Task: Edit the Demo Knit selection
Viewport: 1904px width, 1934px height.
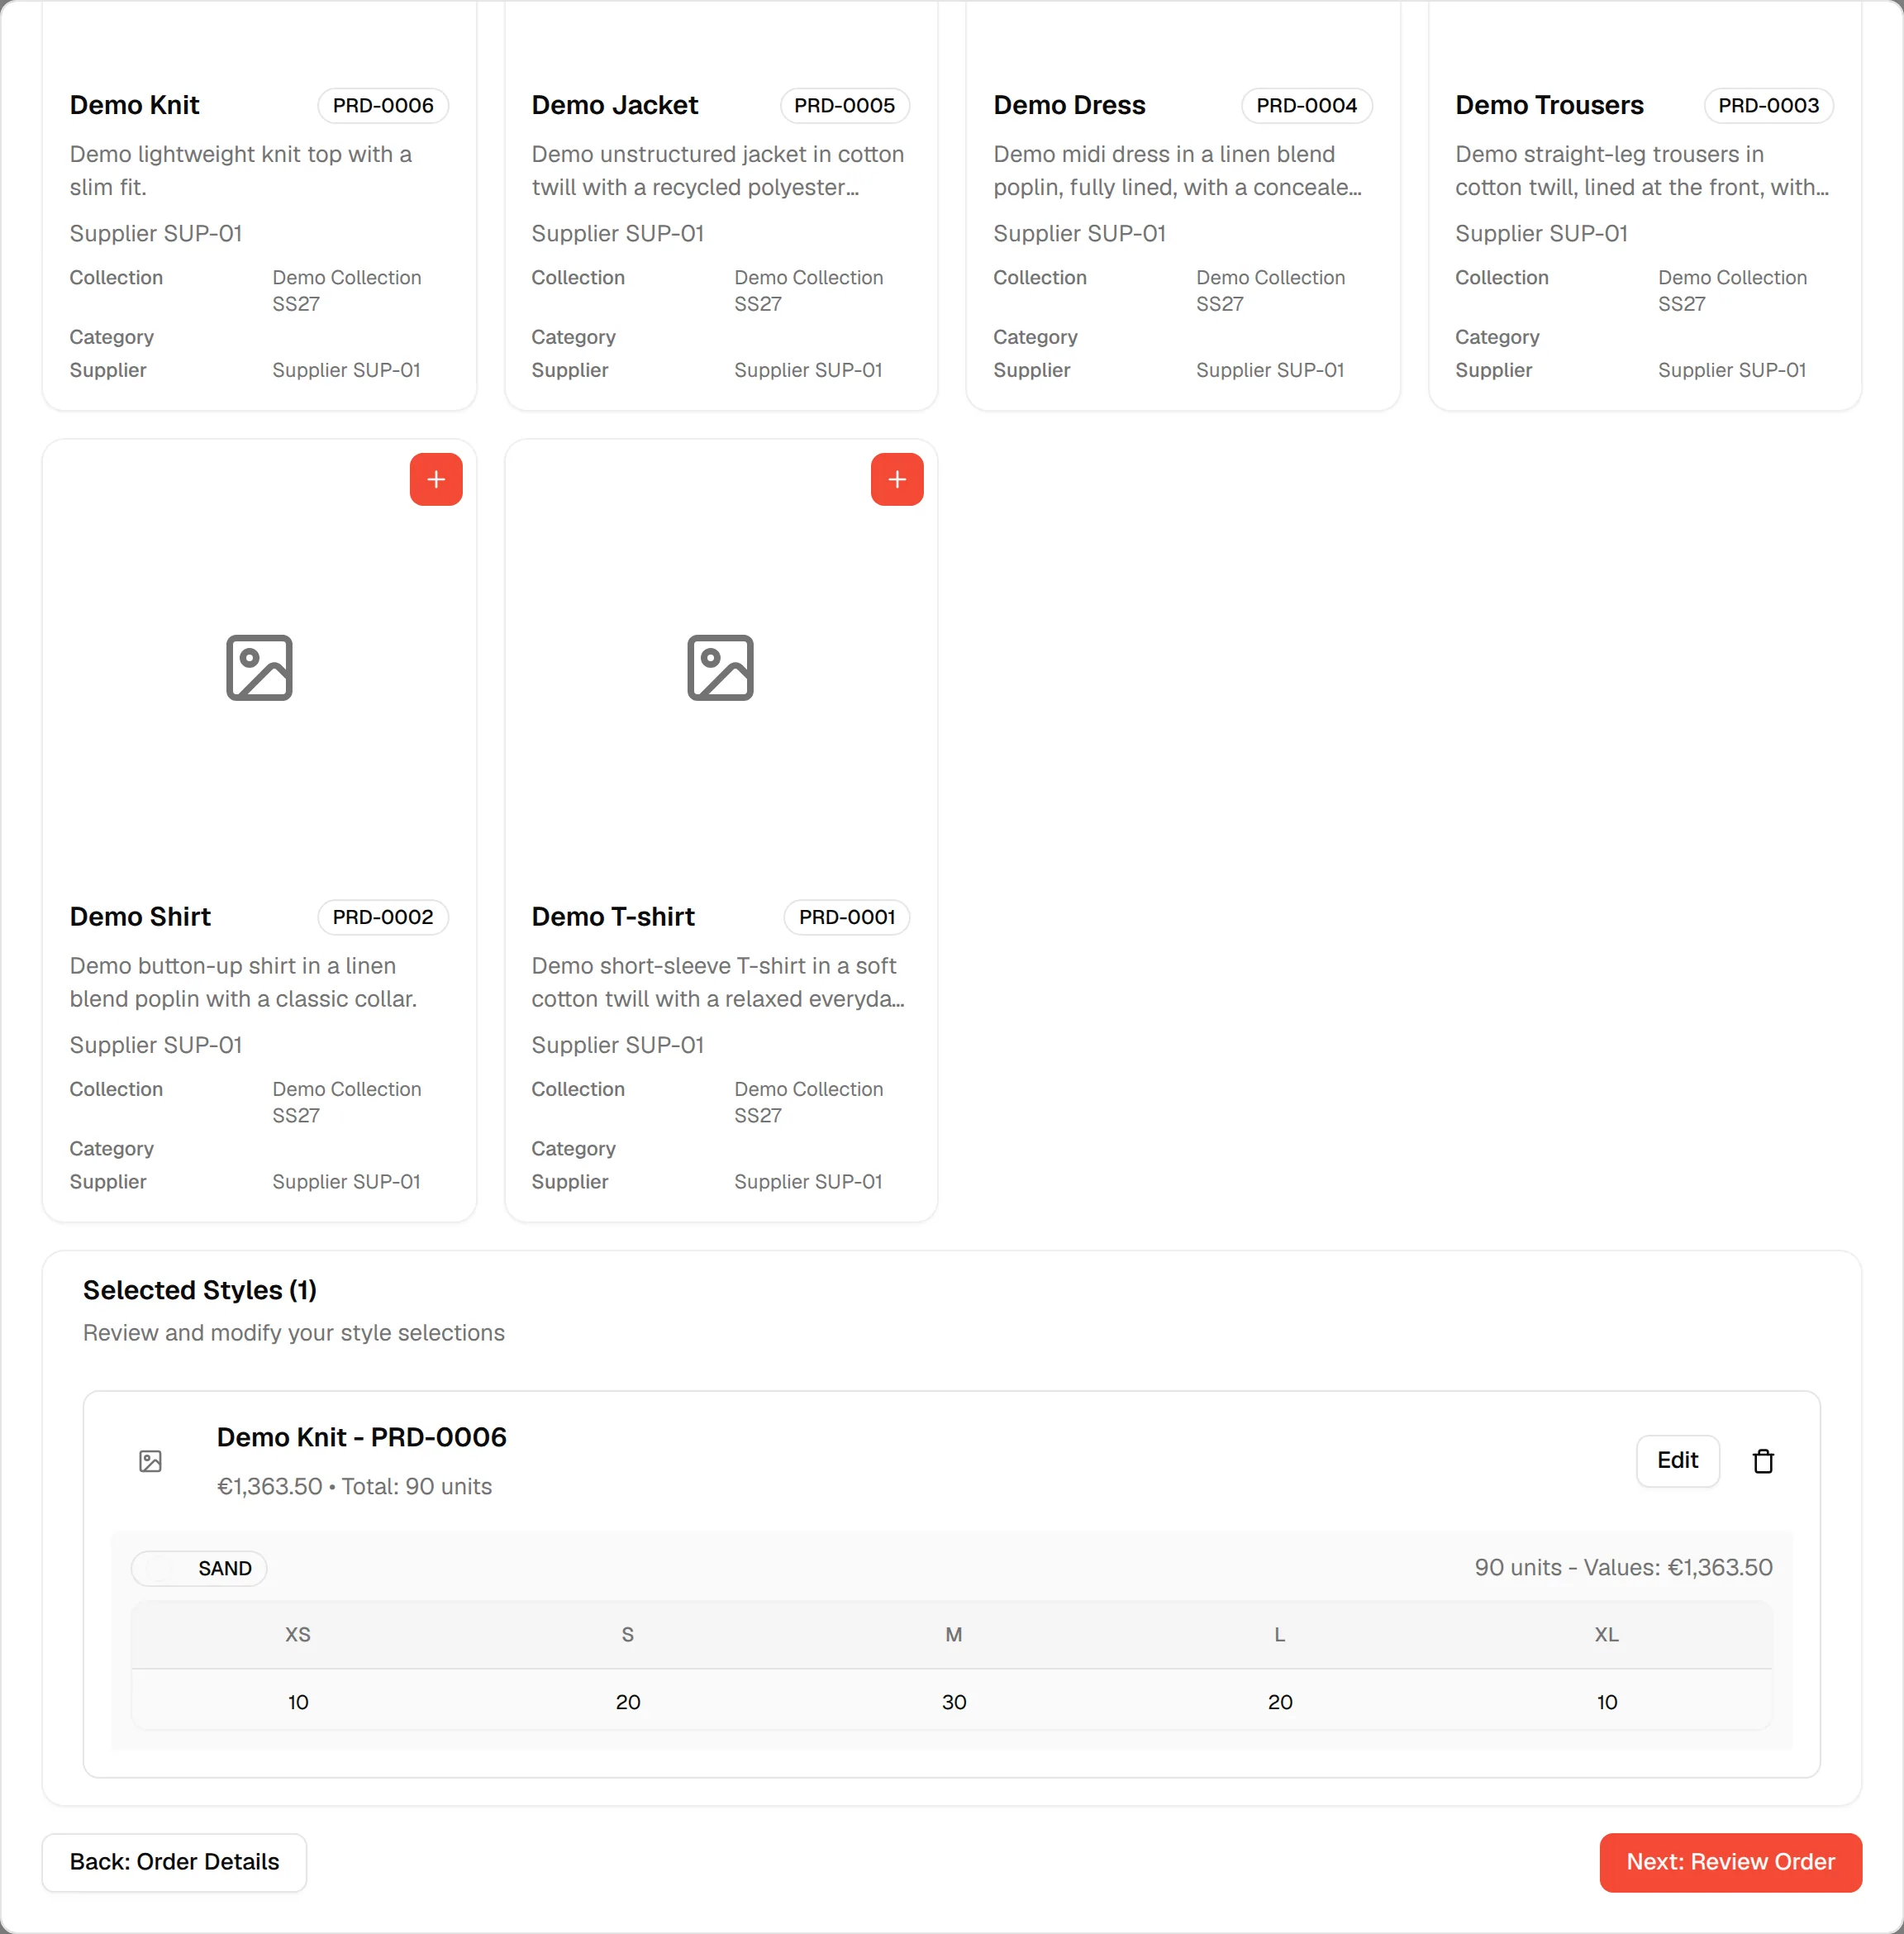Action: (x=1677, y=1460)
